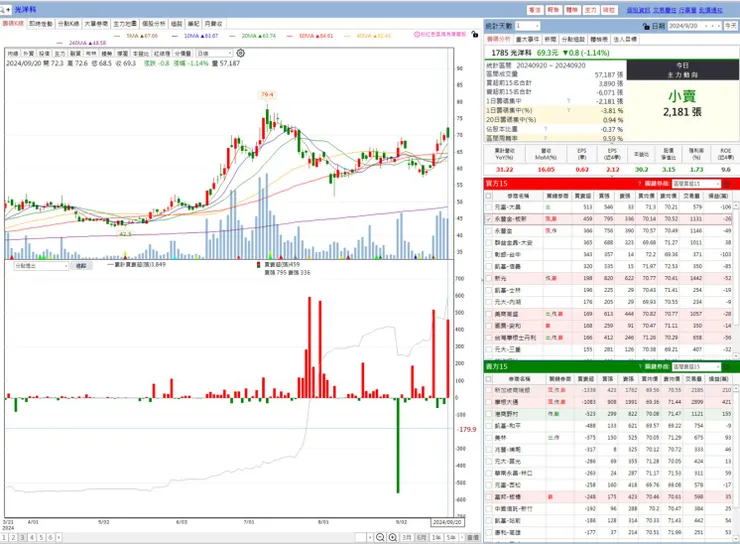Check the 新光 row checkbox

(488, 278)
